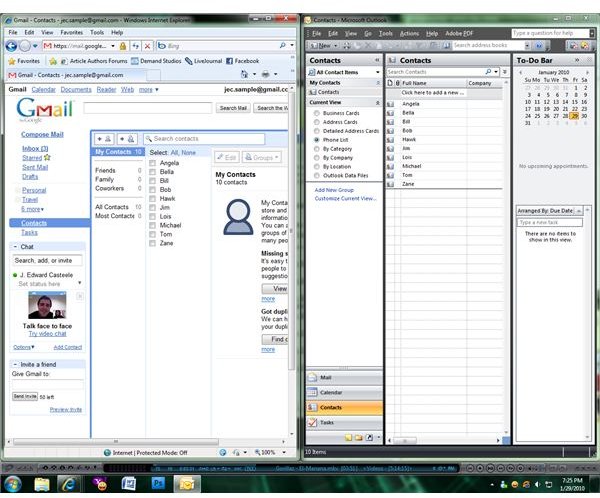Screen dimensions: 600x498
Task: Click the Outlook address book icon in toolbar
Action: [447, 46]
